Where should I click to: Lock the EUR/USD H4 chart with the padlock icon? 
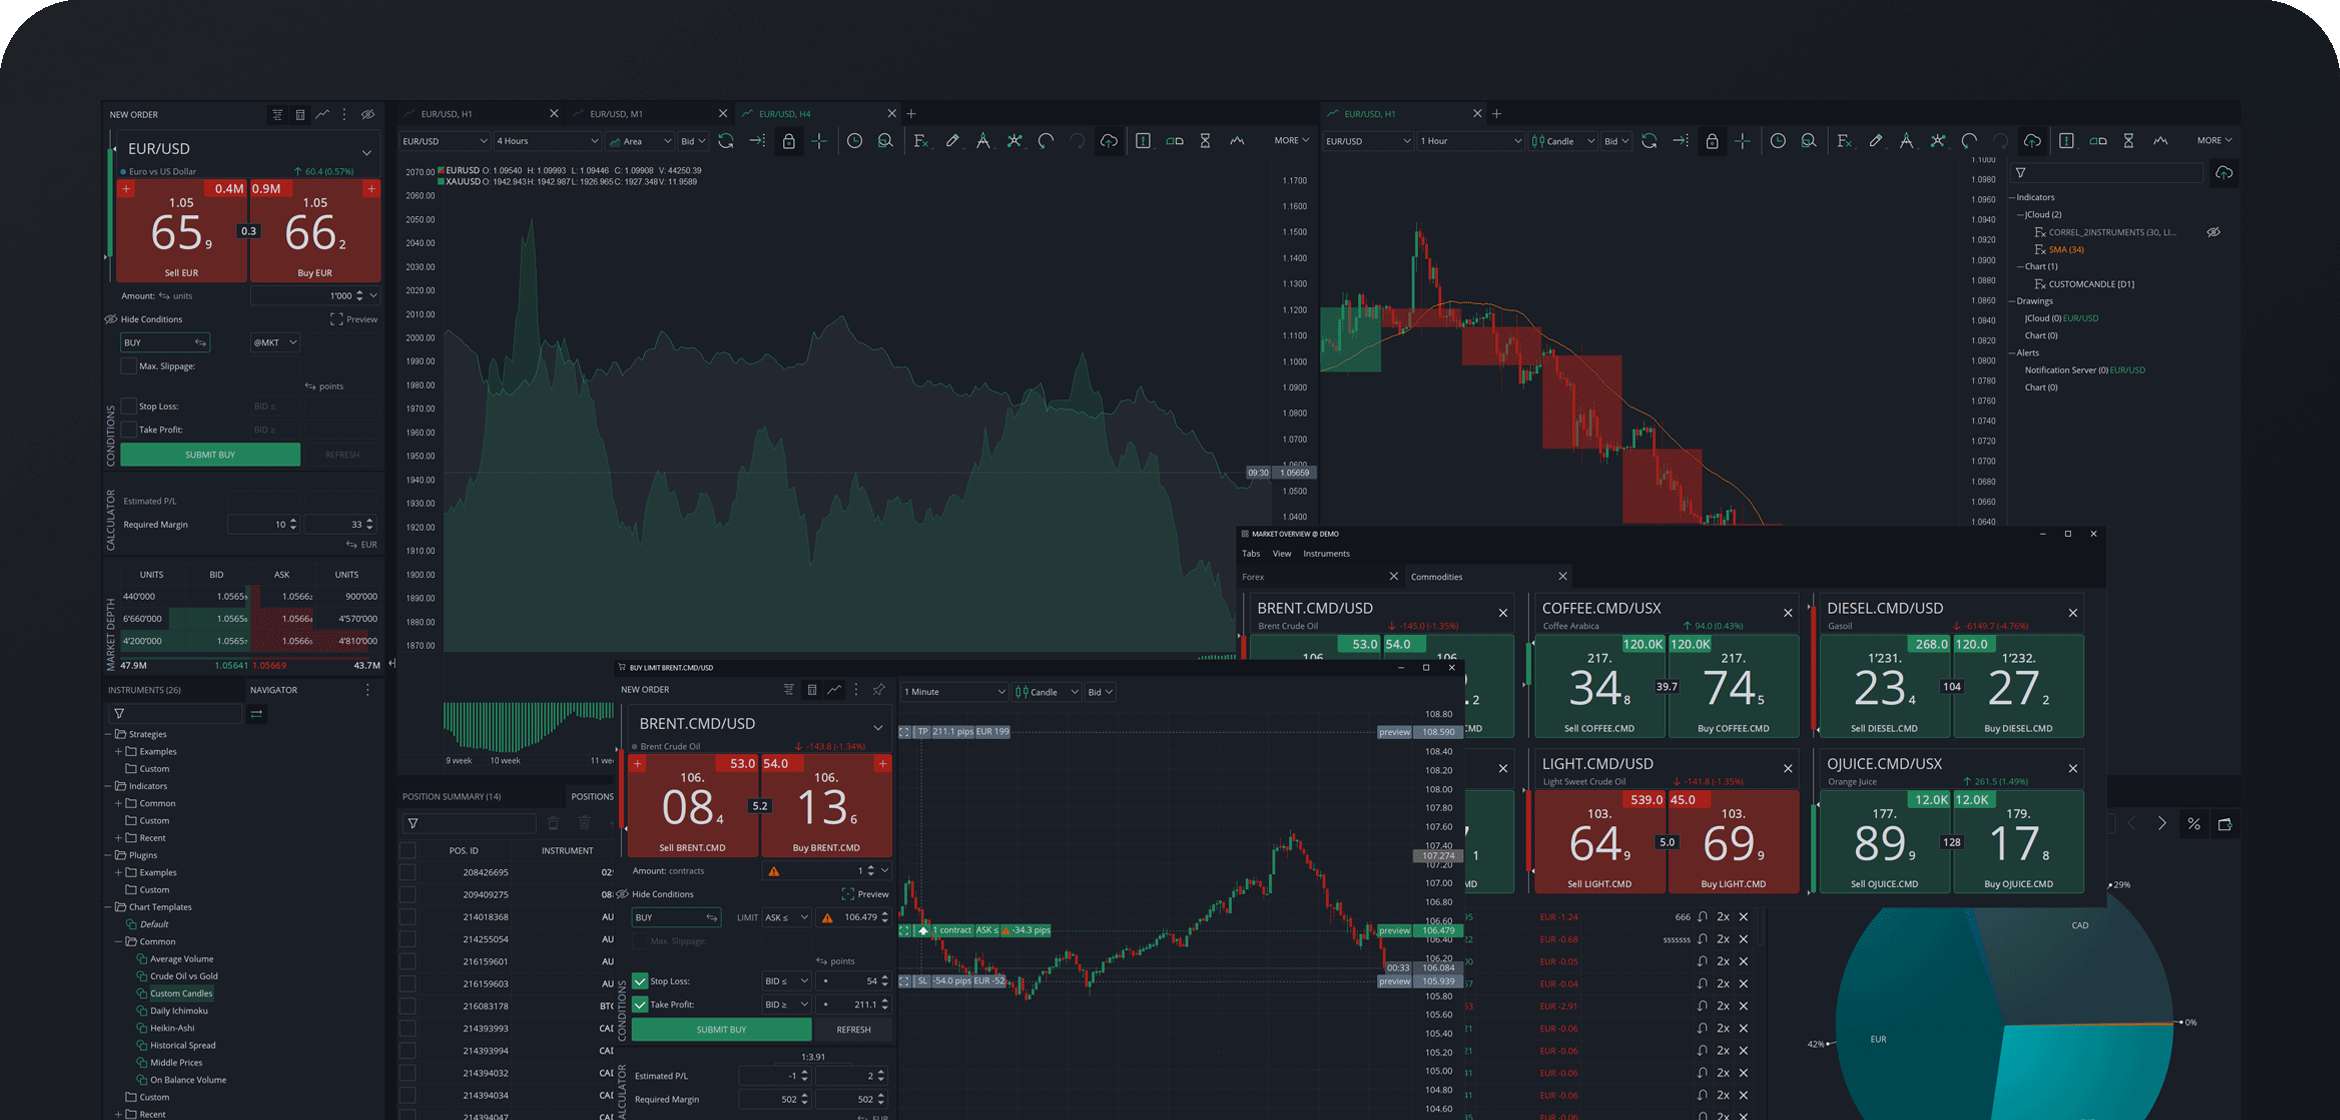tap(789, 141)
